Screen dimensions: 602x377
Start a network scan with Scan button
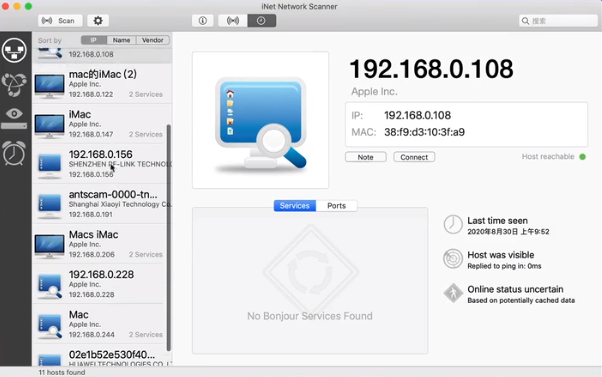60,21
